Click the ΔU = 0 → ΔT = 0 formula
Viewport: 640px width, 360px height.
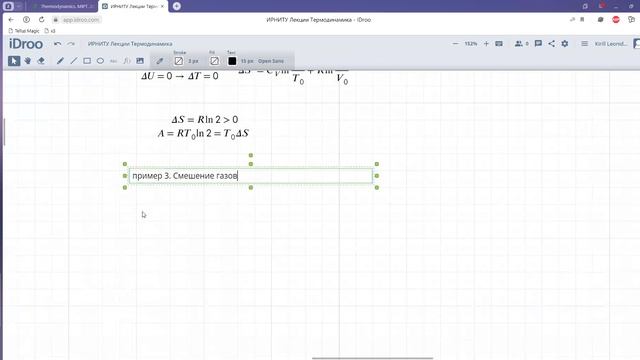click(x=180, y=76)
